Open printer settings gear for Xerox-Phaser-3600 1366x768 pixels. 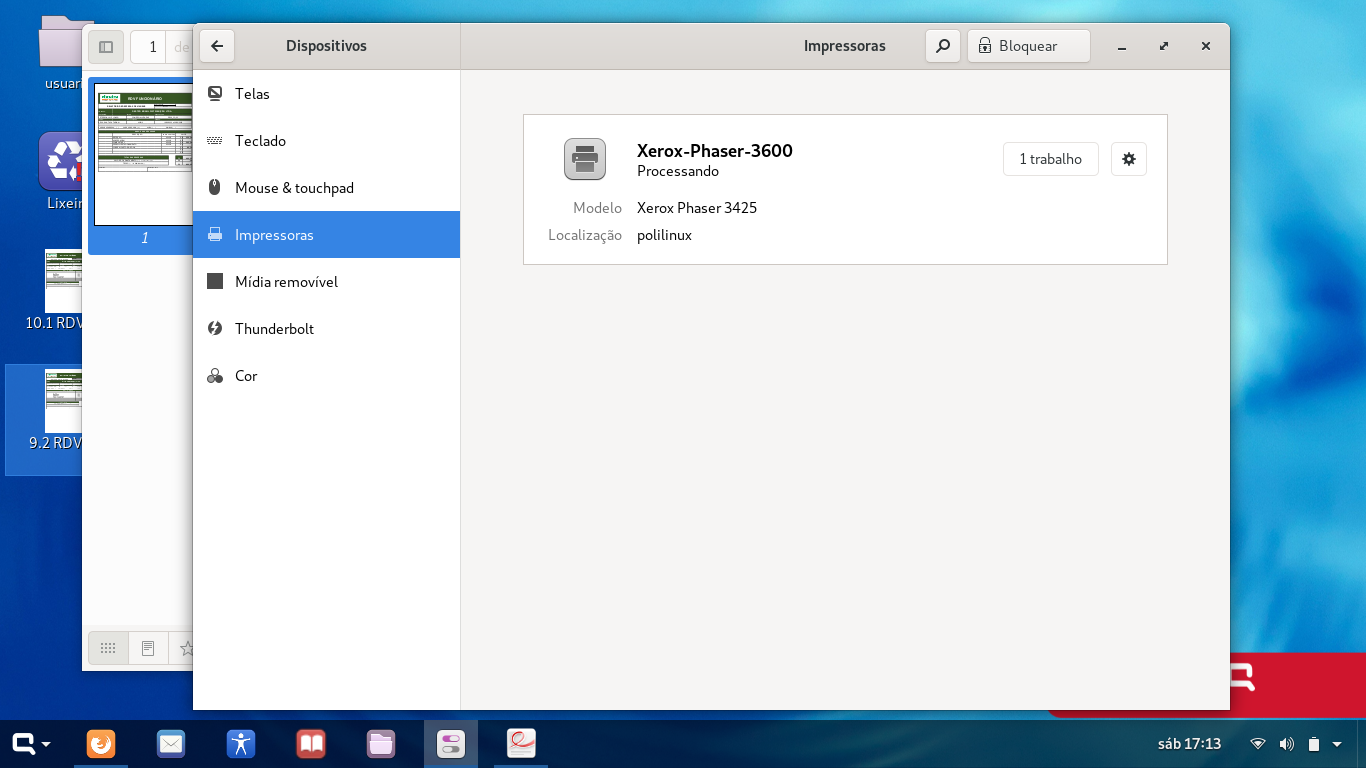pos(1129,159)
